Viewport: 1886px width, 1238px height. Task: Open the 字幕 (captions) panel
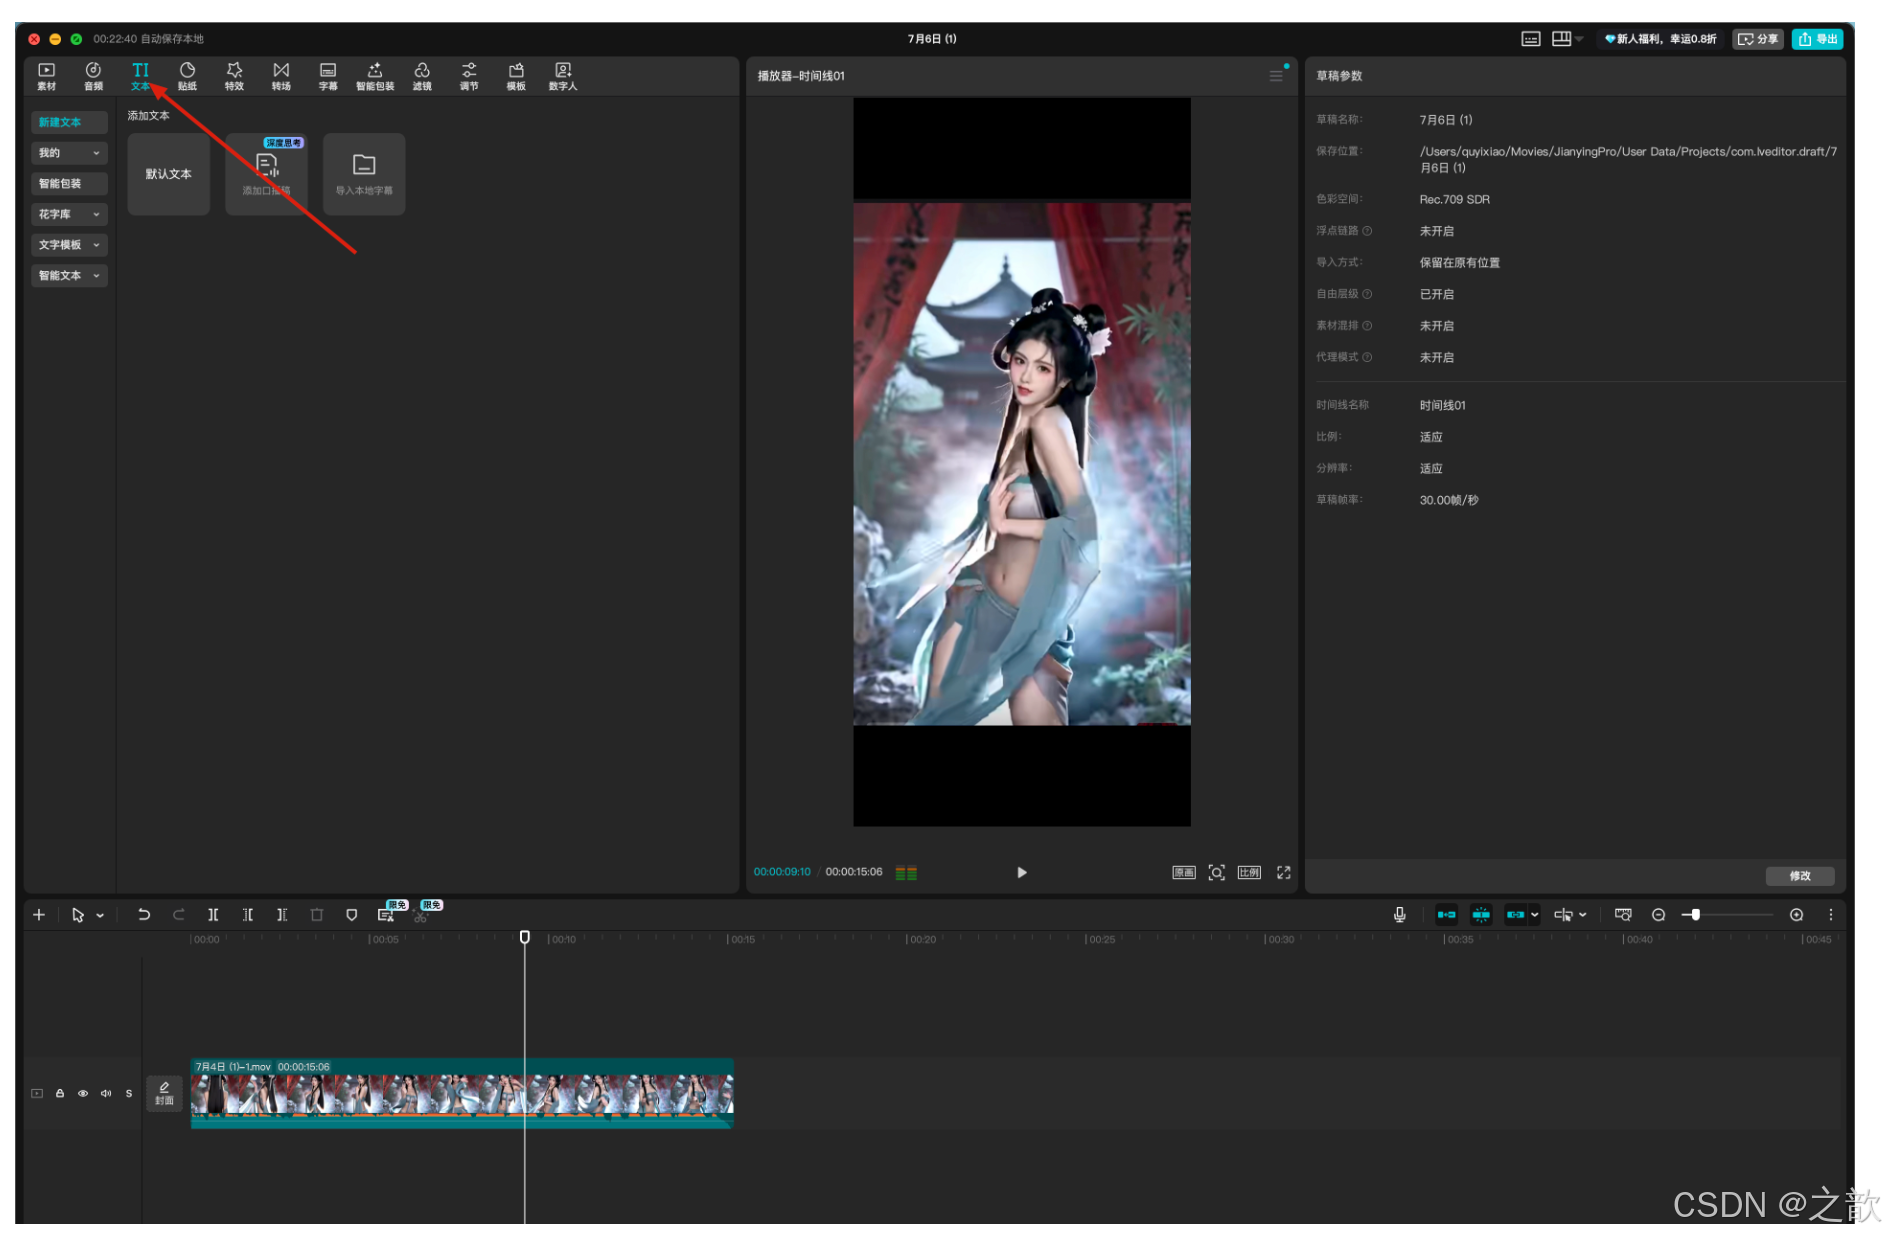(x=328, y=76)
